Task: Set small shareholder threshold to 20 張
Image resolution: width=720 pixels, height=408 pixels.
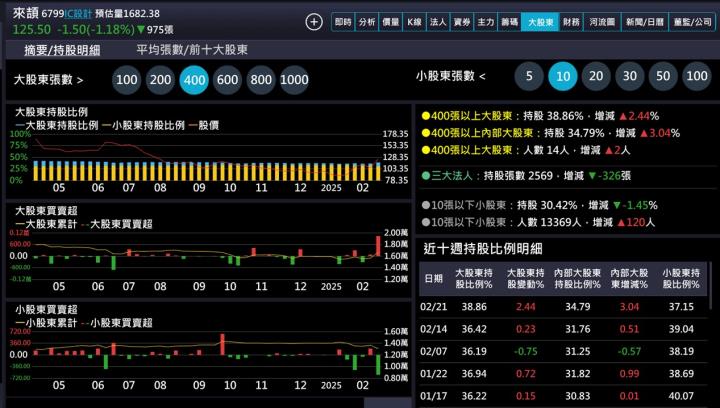Action: (596, 76)
